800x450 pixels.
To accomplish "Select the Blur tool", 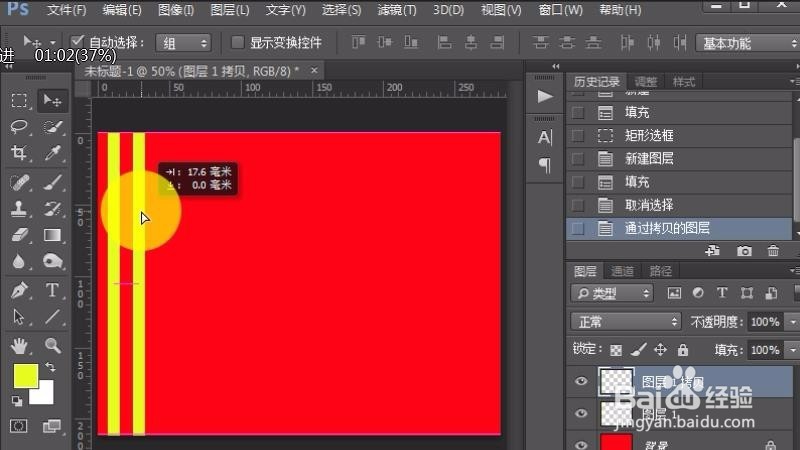I will tap(19, 261).
